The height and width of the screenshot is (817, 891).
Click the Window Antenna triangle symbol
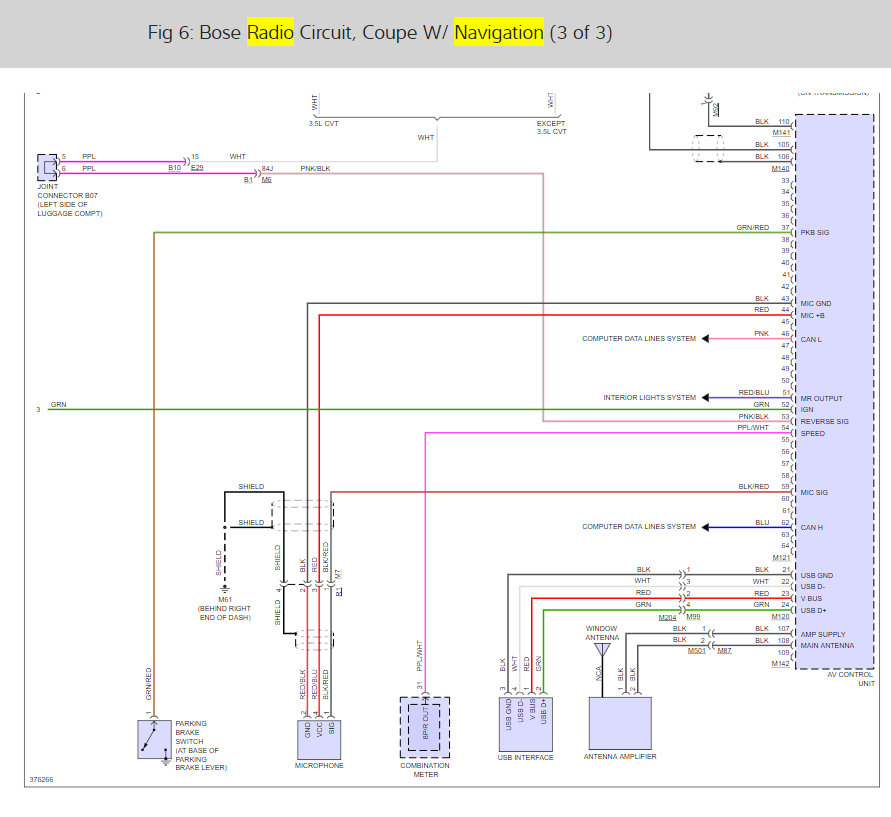(602, 649)
